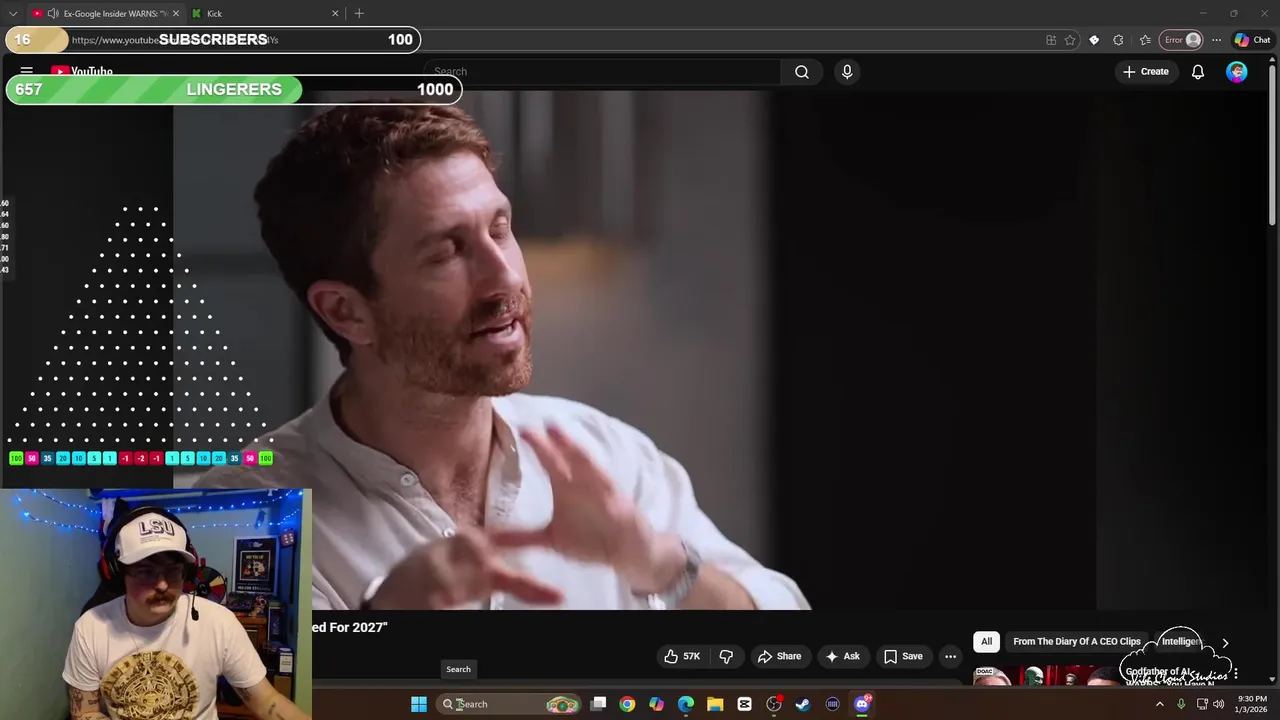Select the Intelligence topic chip
This screenshot has height=720, width=1280.
click(x=1180, y=642)
